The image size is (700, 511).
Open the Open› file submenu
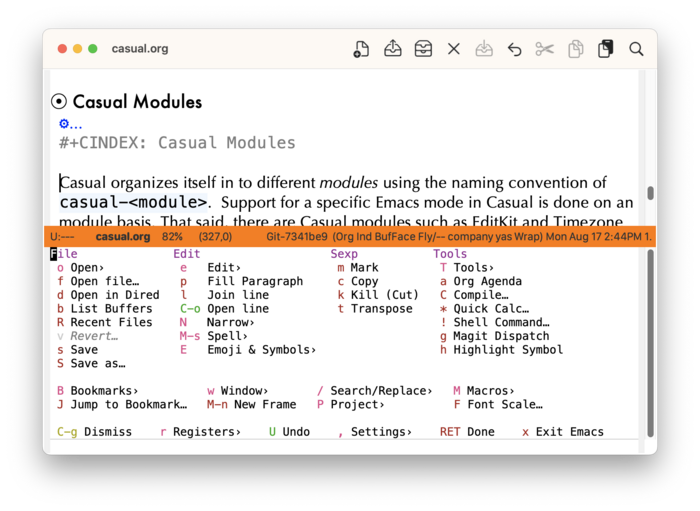tap(80, 267)
